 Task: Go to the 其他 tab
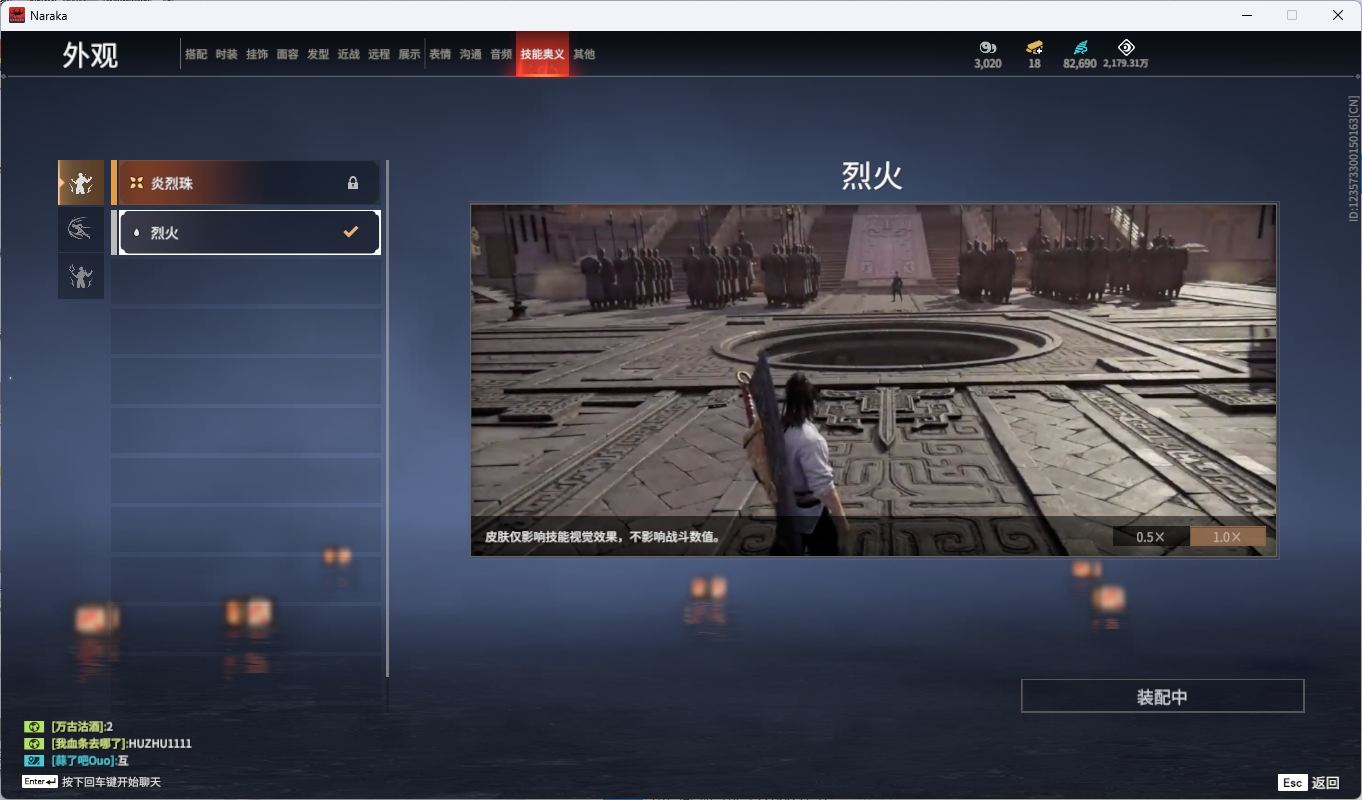click(584, 54)
